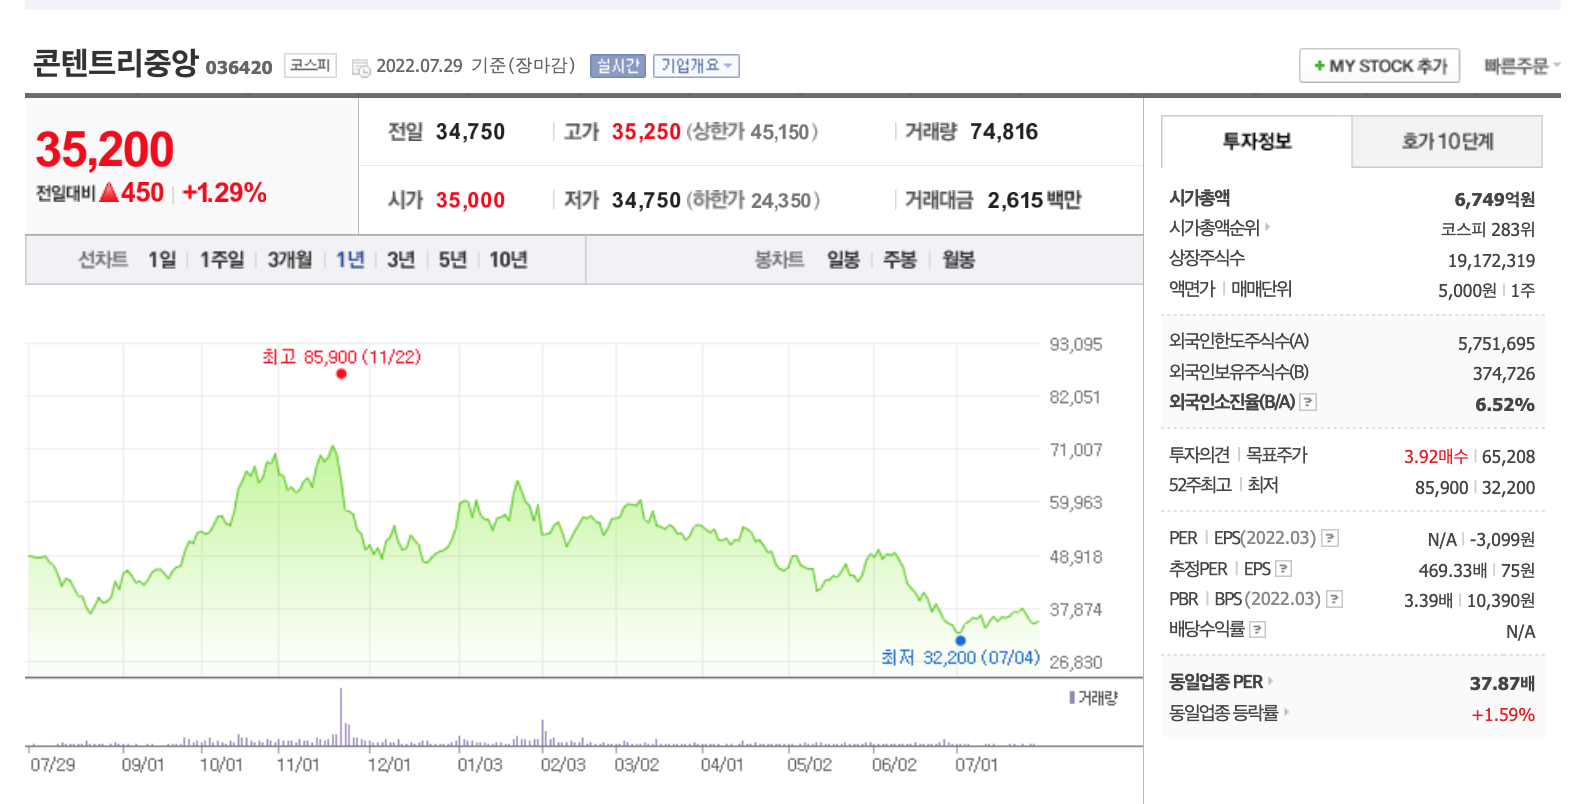Screen dimensions: 1582x804
Task: Click the +1.59% sector change value
Action: tap(1503, 715)
